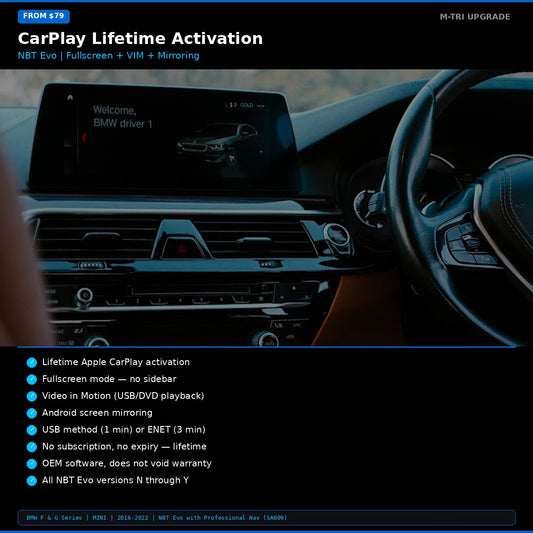Click the 'Welcome, BMW driver 1' screen text
The image size is (533, 533).
pos(122,117)
